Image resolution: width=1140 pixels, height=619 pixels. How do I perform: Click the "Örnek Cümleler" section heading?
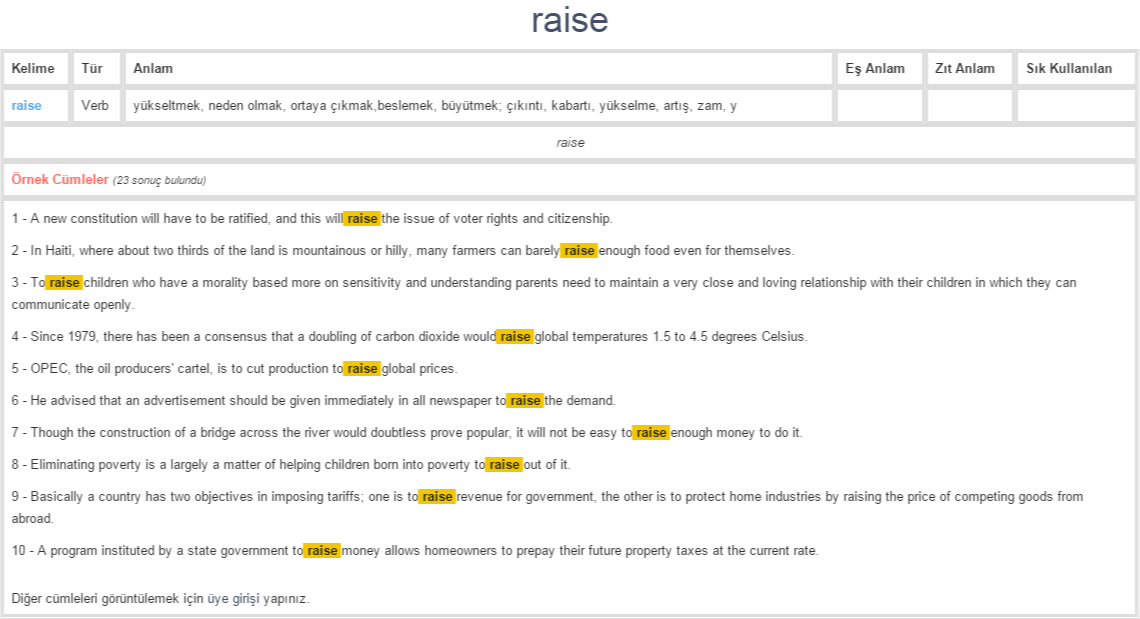click(60, 180)
